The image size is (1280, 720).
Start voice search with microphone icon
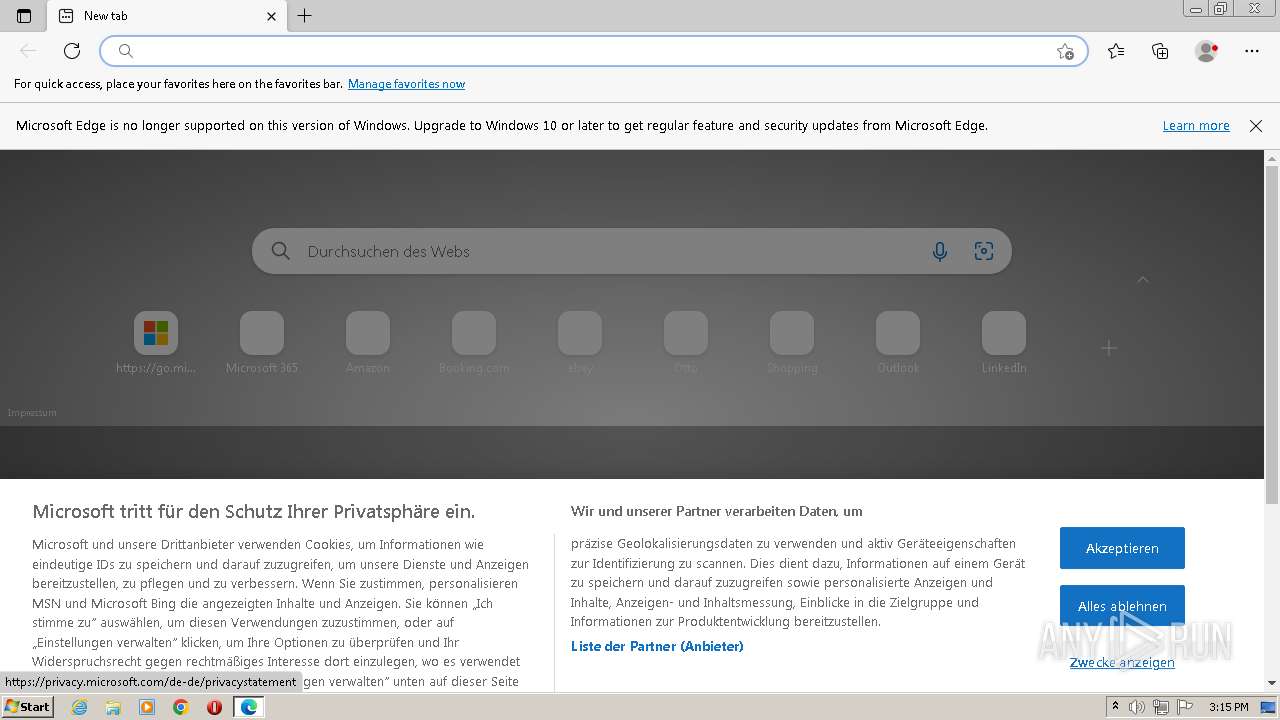pyautogui.click(x=939, y=251)
